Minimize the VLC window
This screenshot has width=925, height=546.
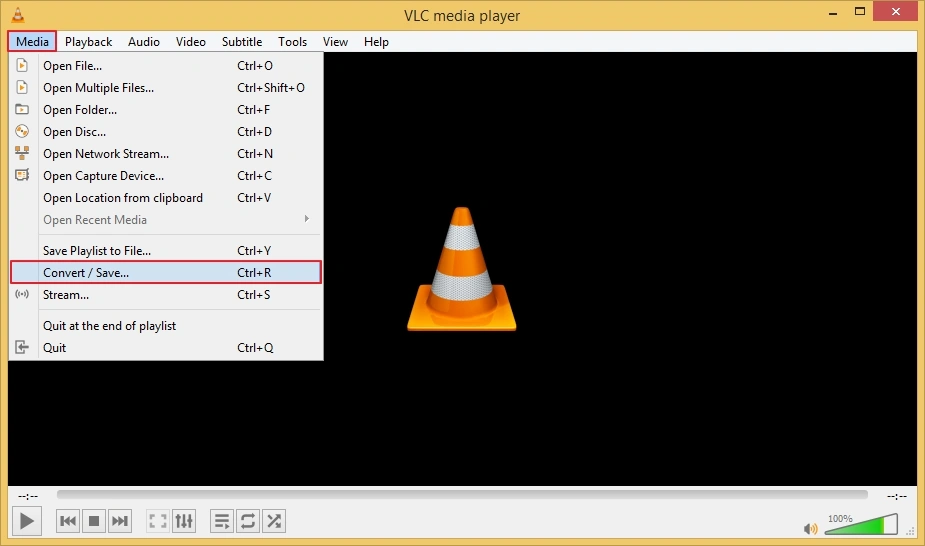pyautogui.click(x=833, y=13)
